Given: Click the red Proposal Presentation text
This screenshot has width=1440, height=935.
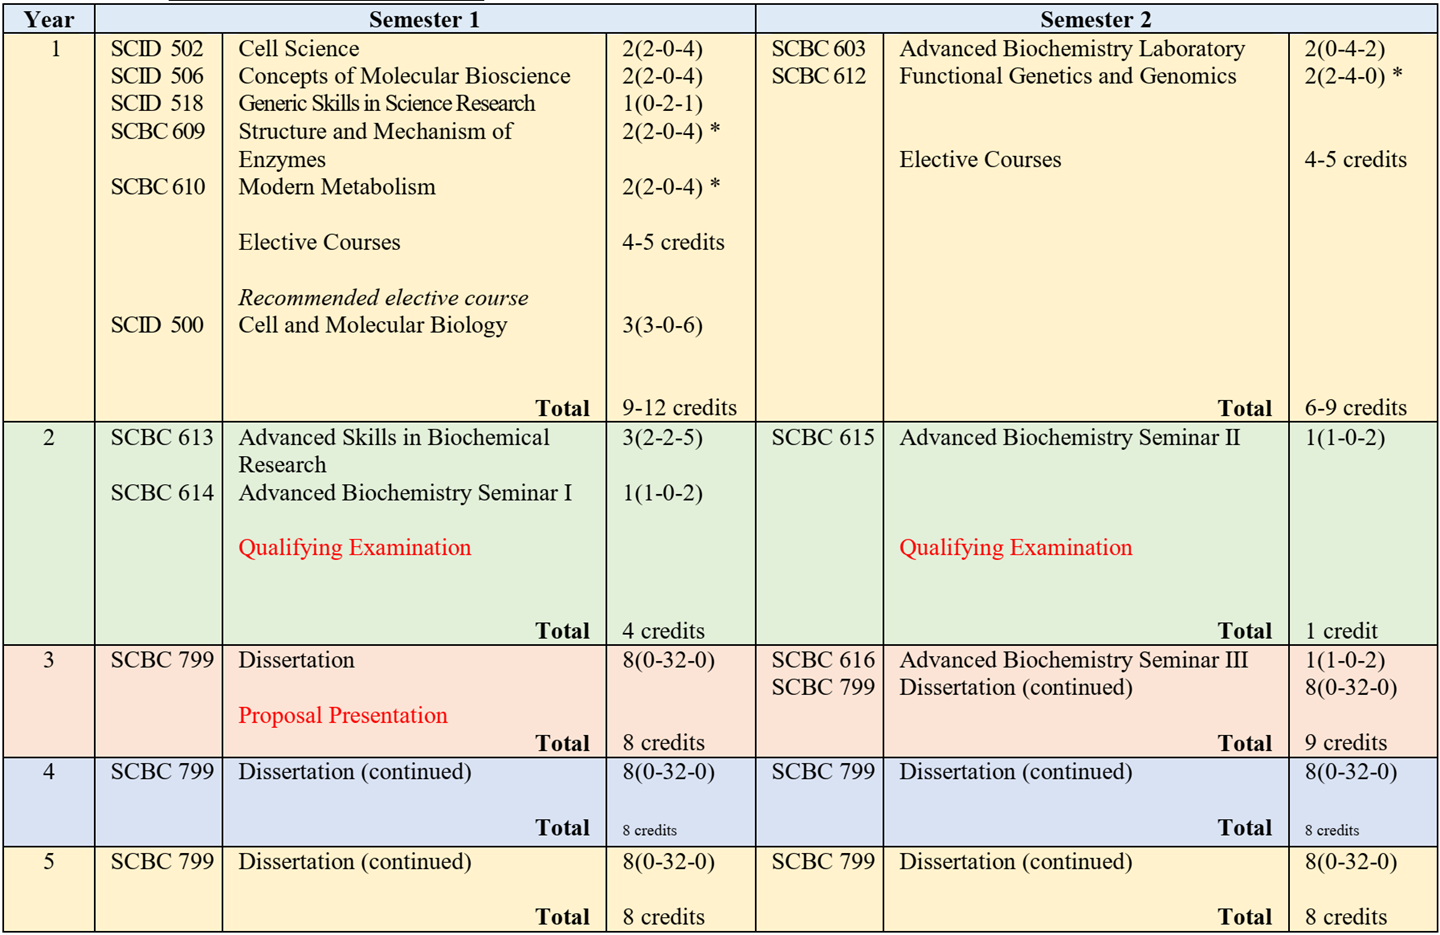Looking at the screenshot, I should (x=342, y=716).
